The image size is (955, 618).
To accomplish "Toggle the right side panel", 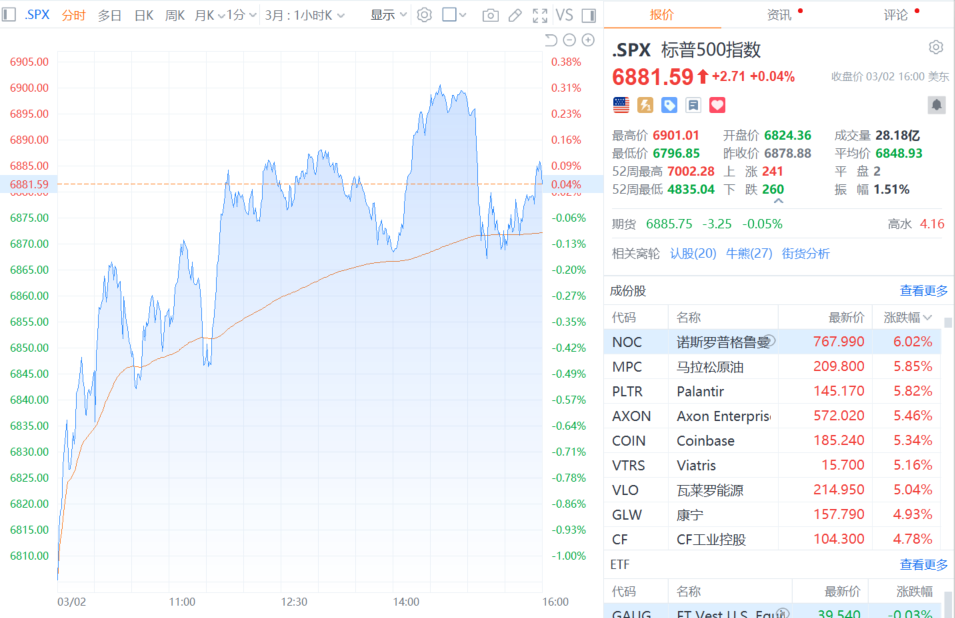I will point(589,15).
